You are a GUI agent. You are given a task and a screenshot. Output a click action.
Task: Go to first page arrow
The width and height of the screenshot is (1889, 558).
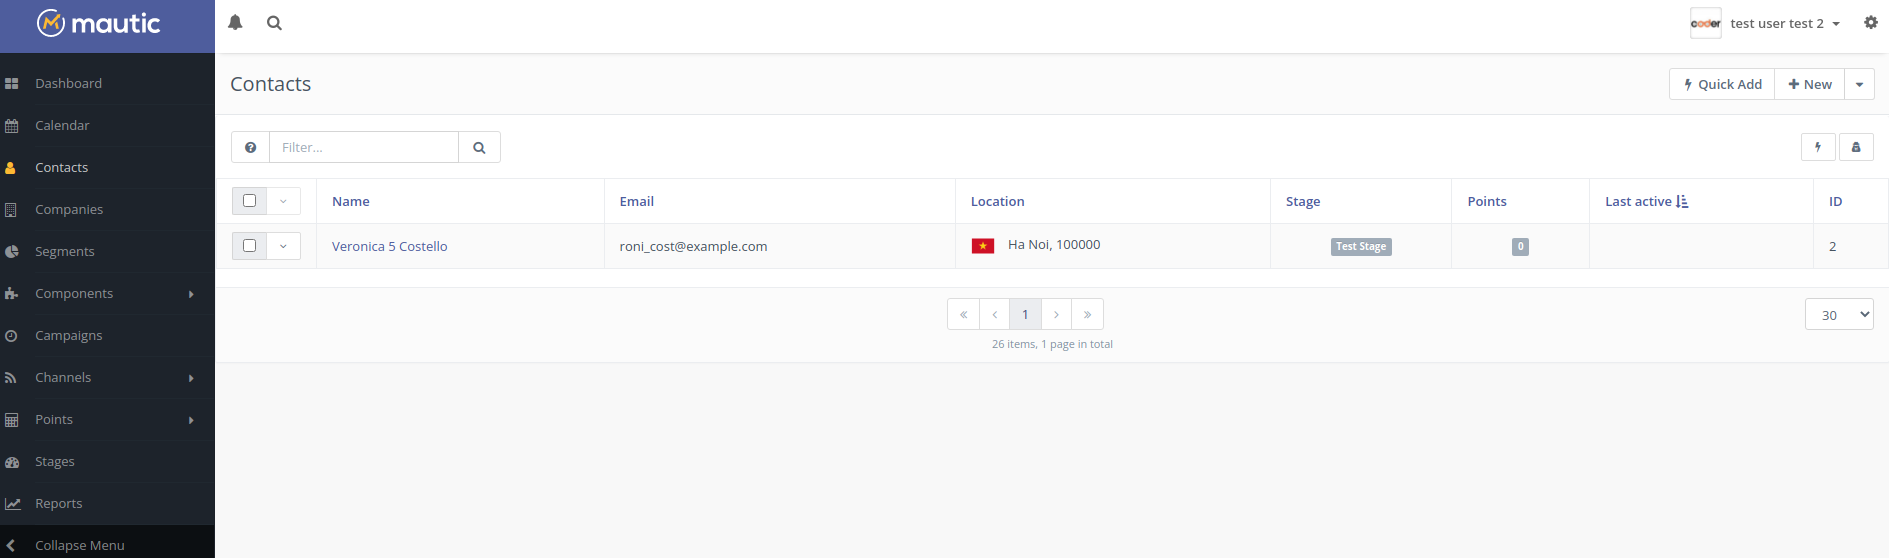pyautogui.click(x=963, y=314)
